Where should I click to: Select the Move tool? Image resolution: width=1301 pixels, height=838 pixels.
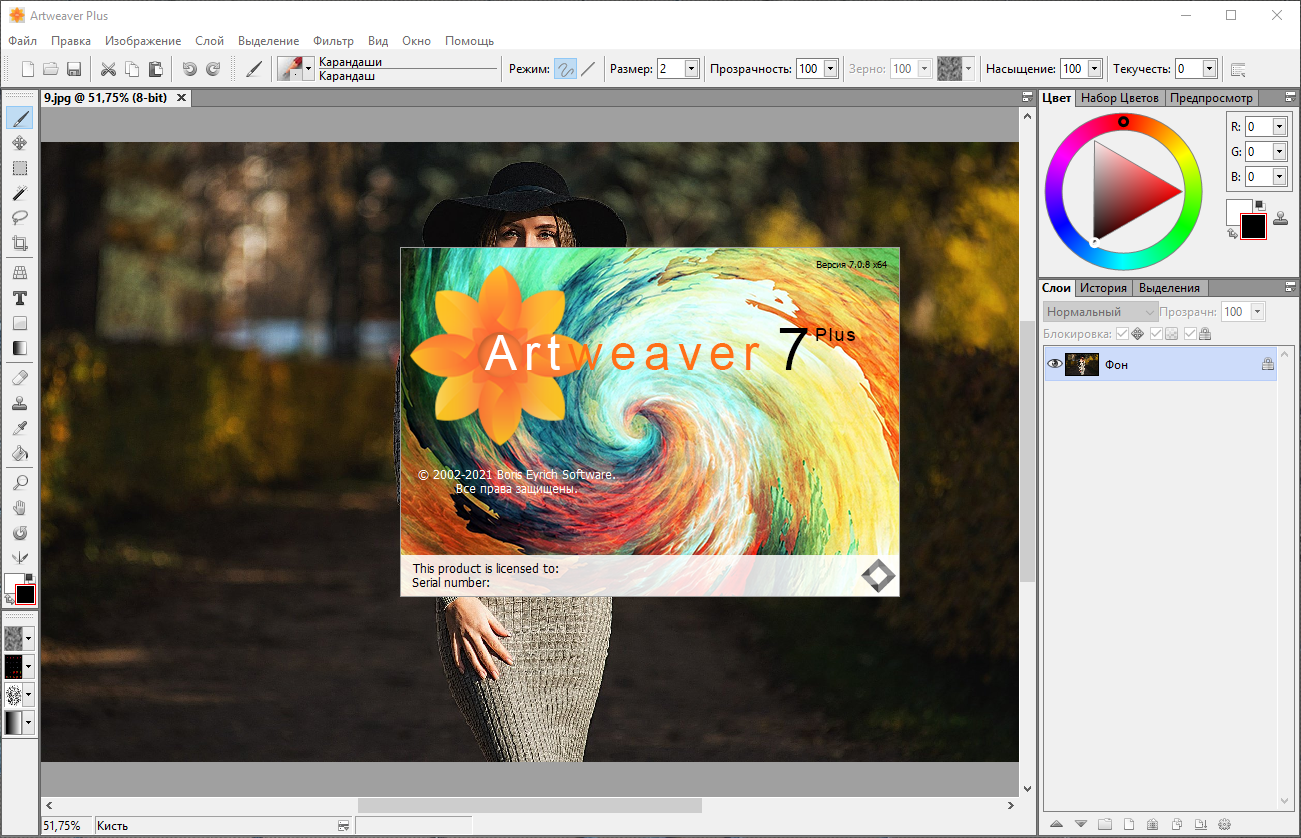[x=19, y=143]
